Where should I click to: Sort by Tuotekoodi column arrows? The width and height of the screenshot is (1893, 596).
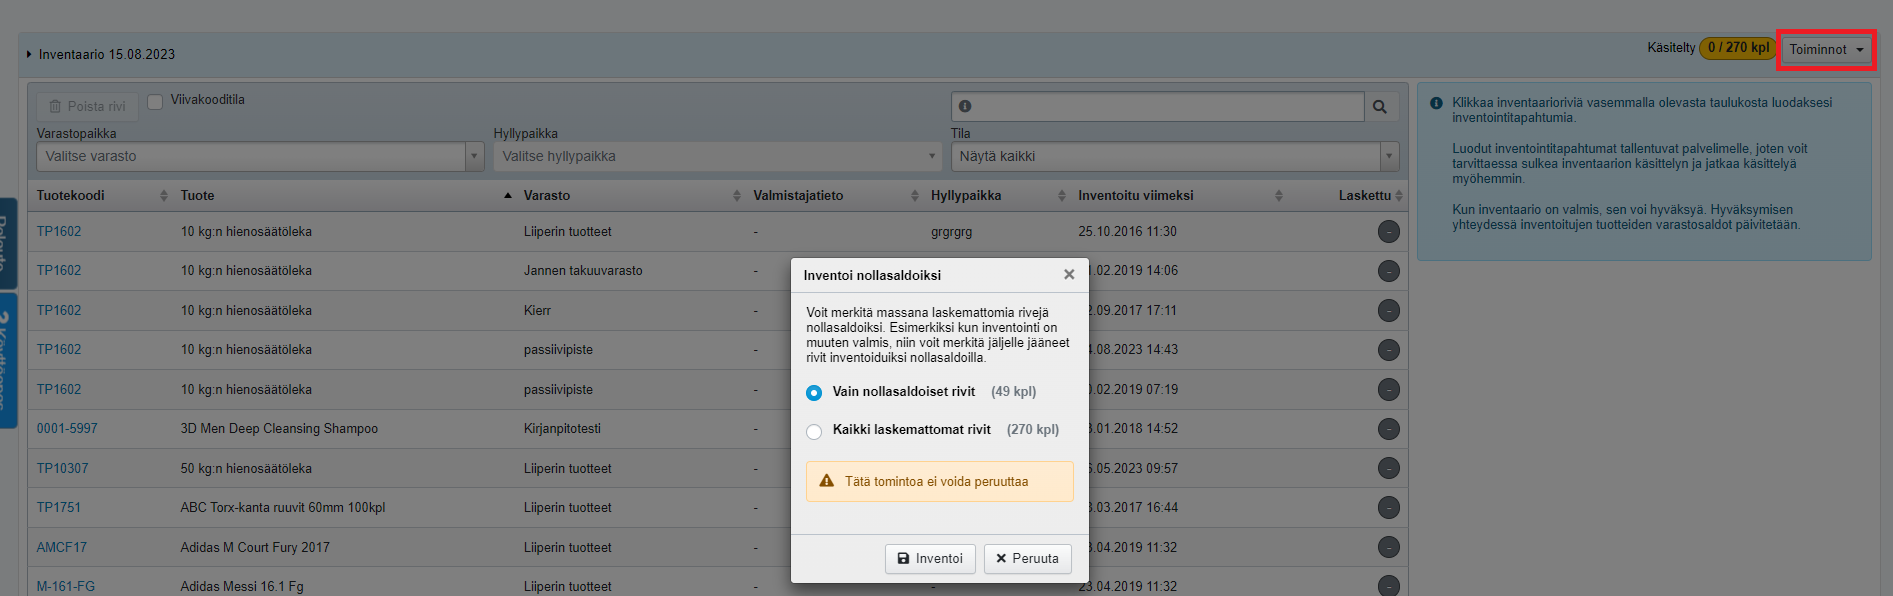(x=164, y=196)
